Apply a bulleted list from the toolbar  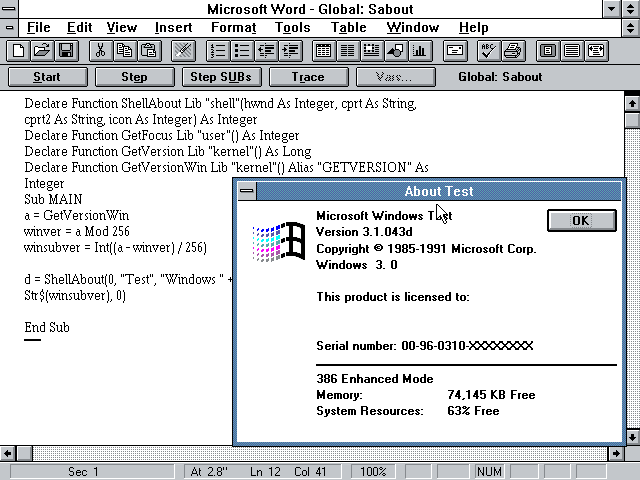point(242,51)
